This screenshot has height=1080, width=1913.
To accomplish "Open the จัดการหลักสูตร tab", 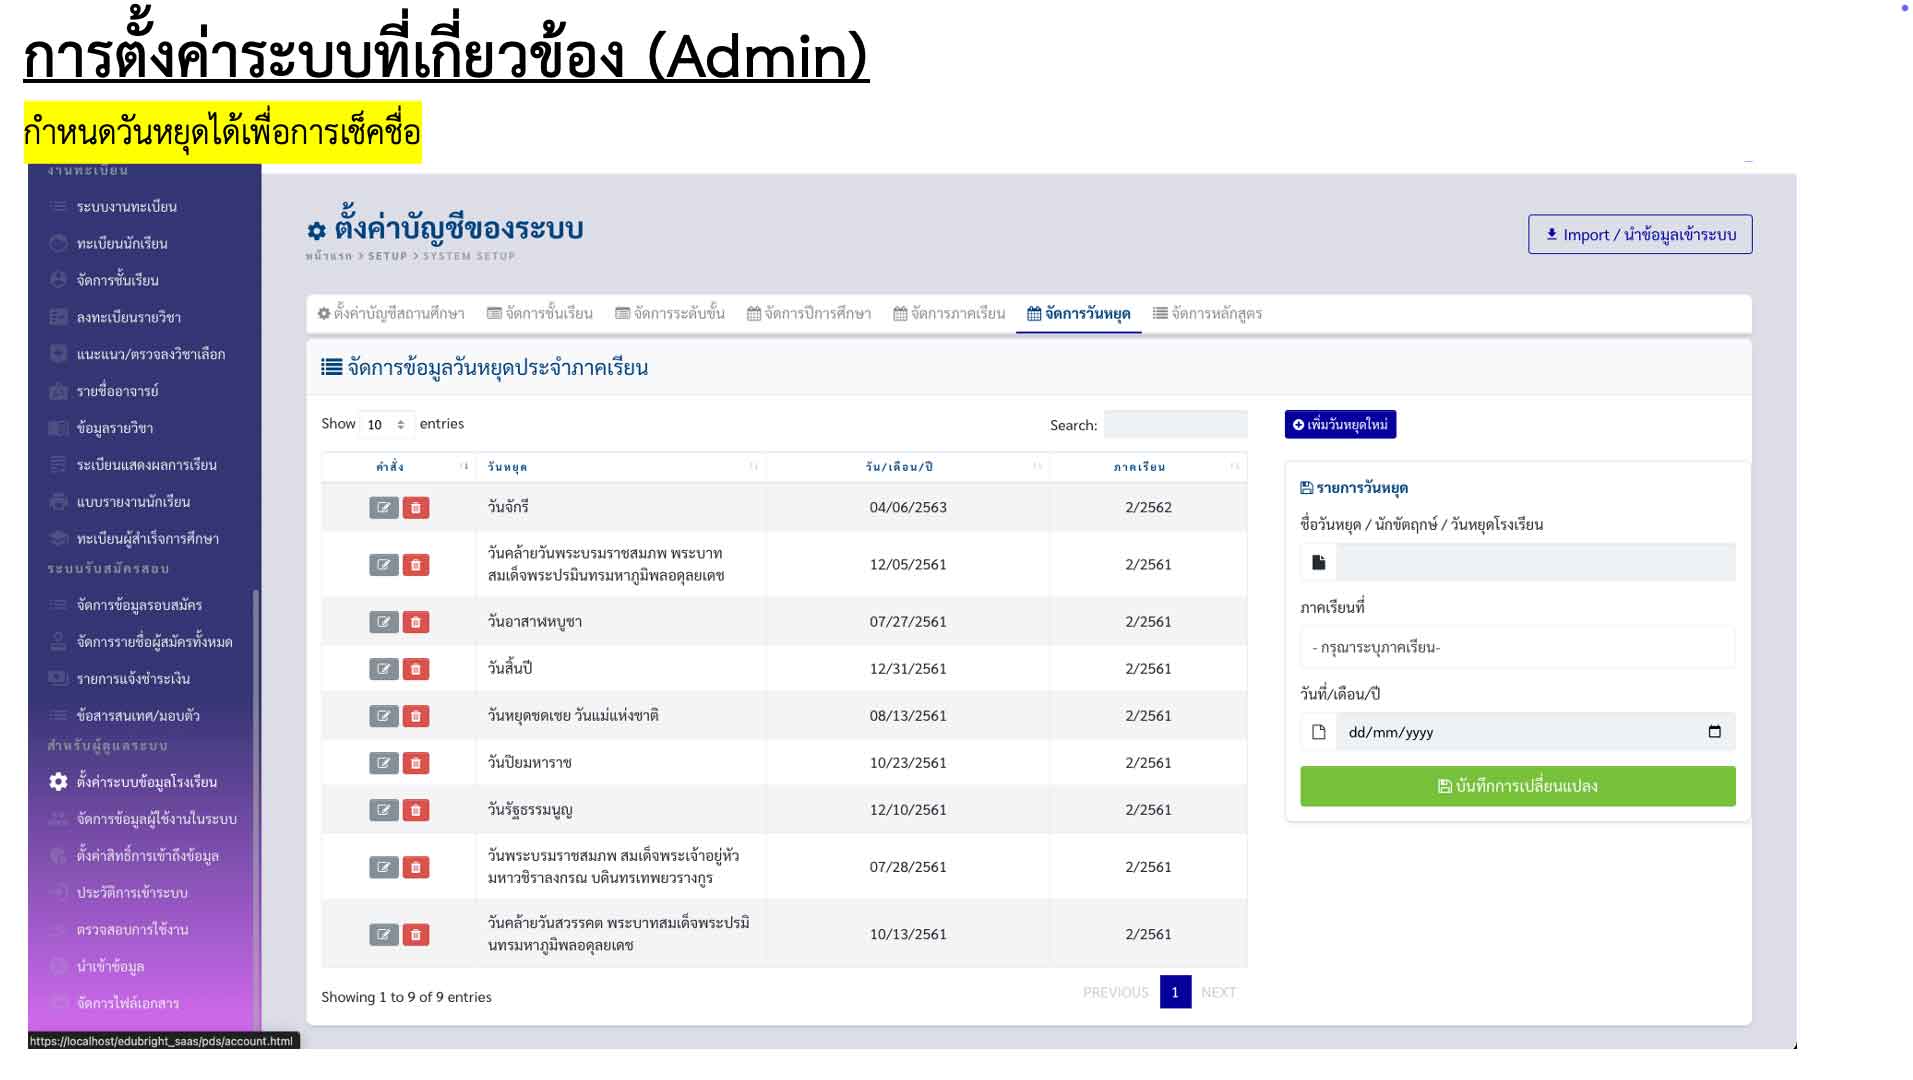I will pyautogui.click(x=1207, y=314).
